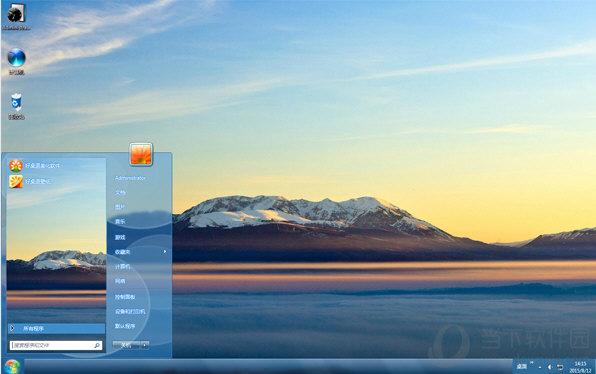Show hidden tray icons arrow
596x374 pixels.
(540, 367)
